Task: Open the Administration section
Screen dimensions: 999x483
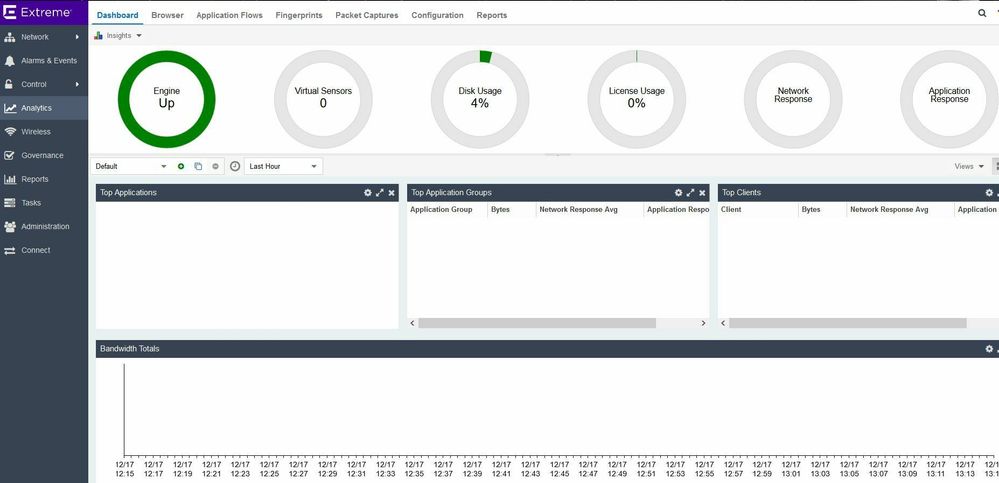Action: pos(44,226)
